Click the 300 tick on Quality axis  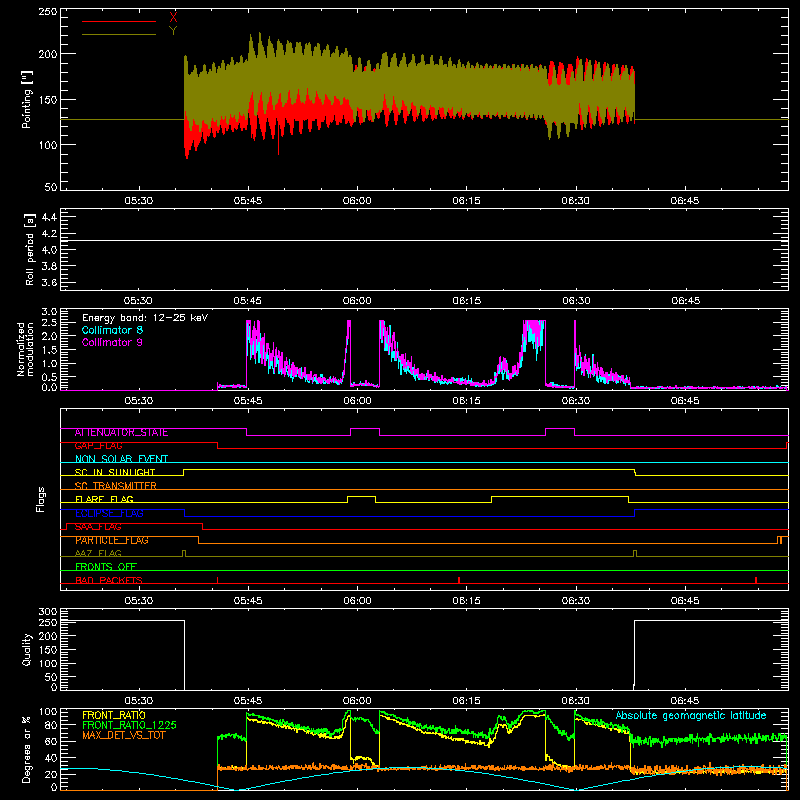(48, 612)
